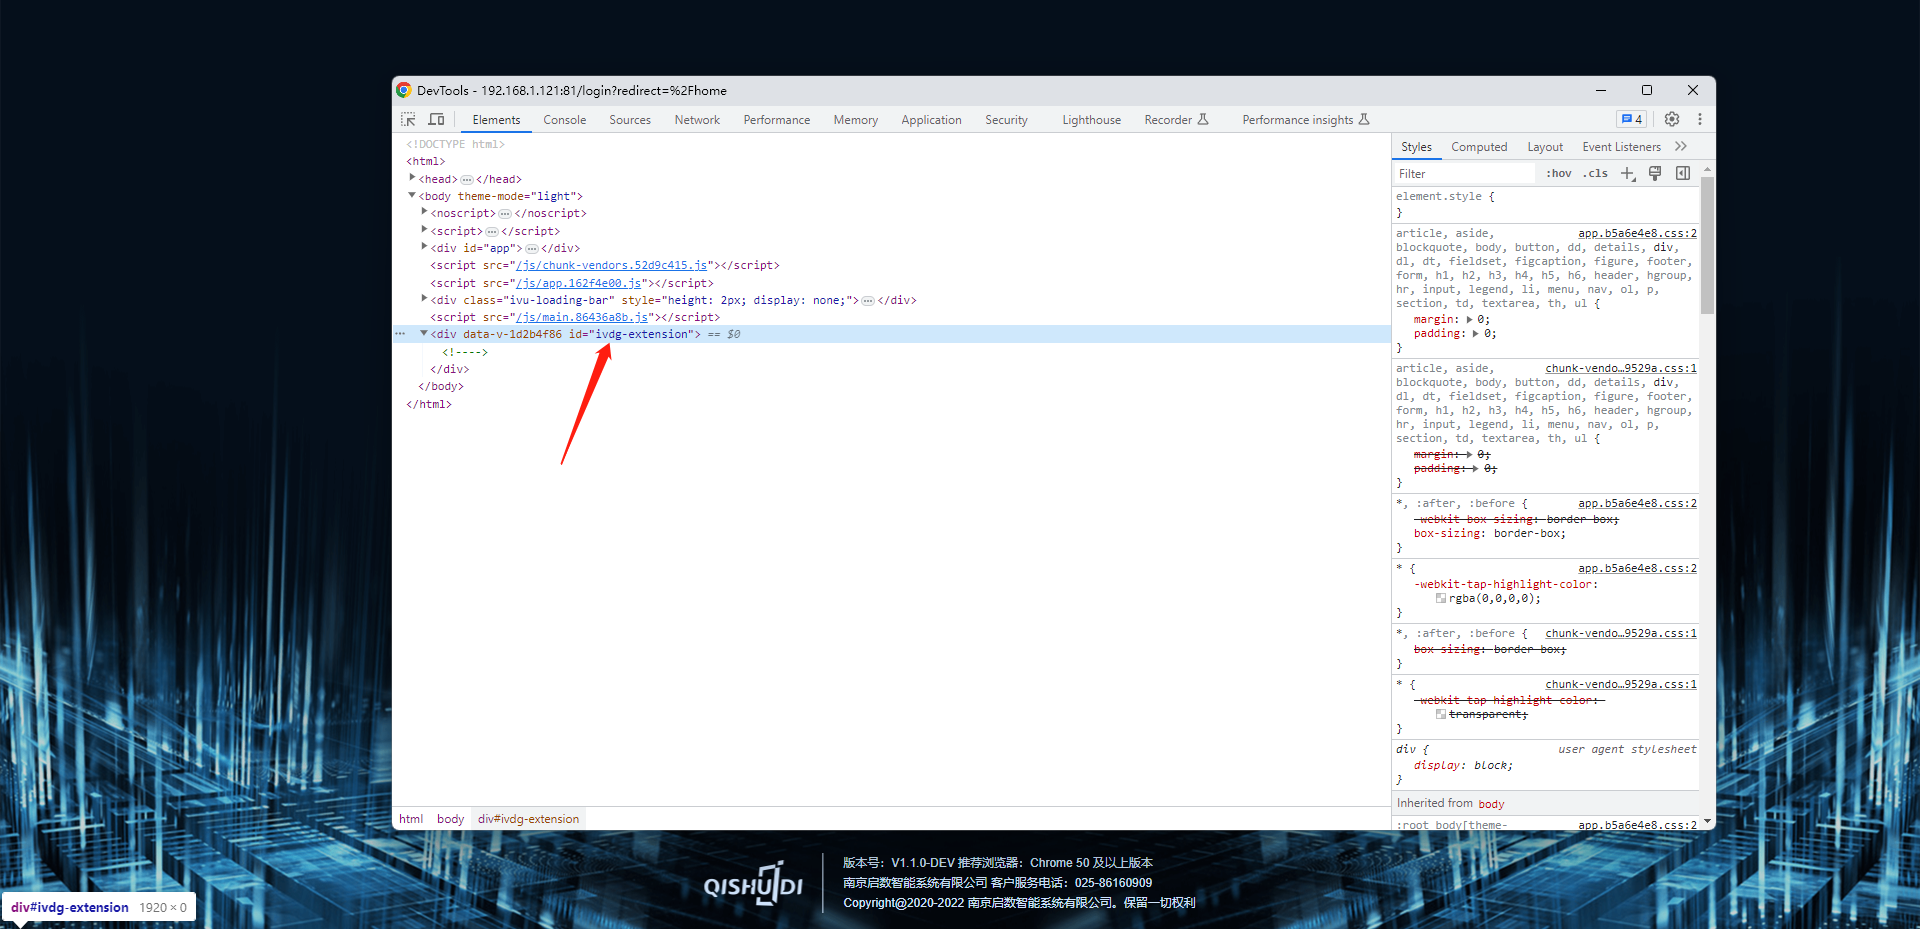
Task: Click the ellipsis in the ivu-loading-bar div
Action: tap(868, 301)
